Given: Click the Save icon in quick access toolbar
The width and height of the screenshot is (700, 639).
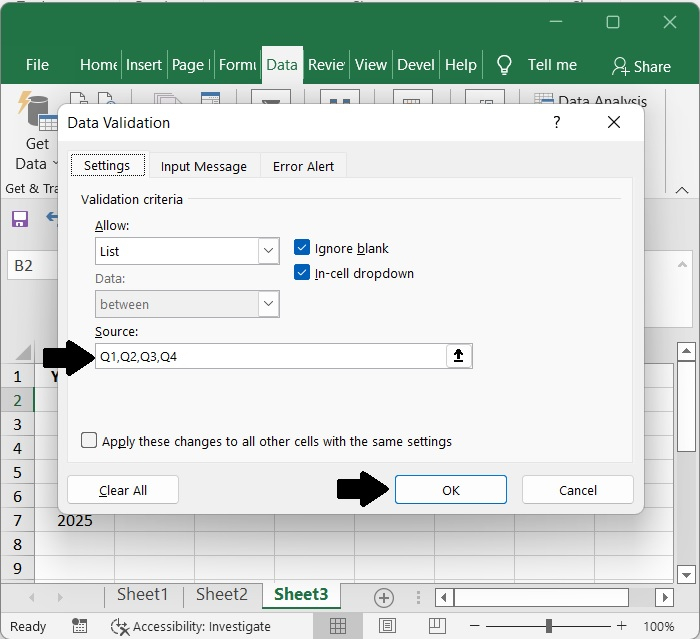Looking at the screenshot, I should (20, 219).
